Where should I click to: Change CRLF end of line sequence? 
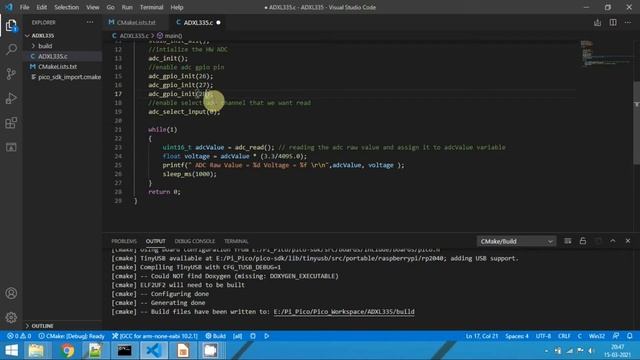pyautogui.click(x=564, y=336)
